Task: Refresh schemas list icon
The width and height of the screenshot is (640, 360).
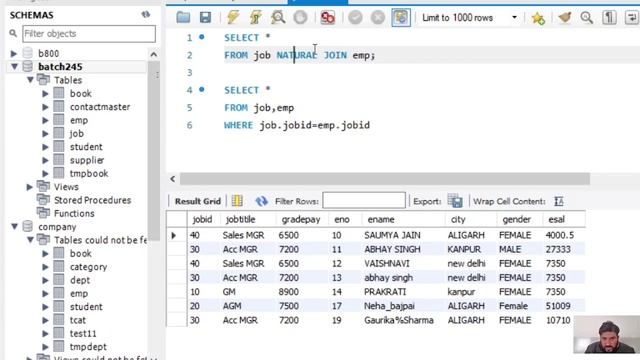Action: (146, 15)
